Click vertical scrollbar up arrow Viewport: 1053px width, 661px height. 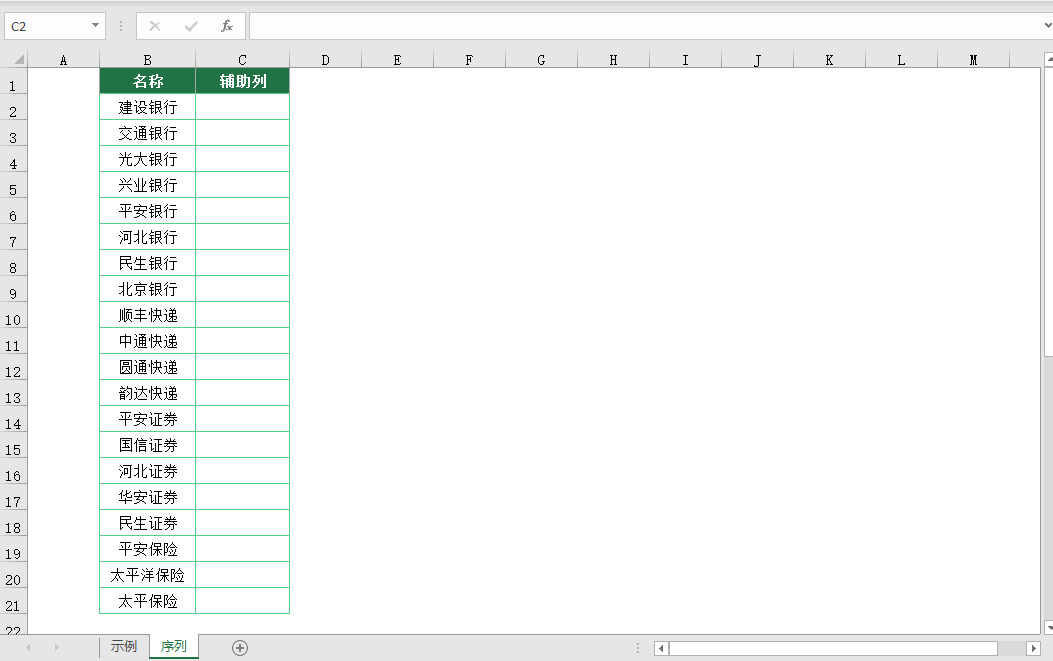coord(1049,60)
